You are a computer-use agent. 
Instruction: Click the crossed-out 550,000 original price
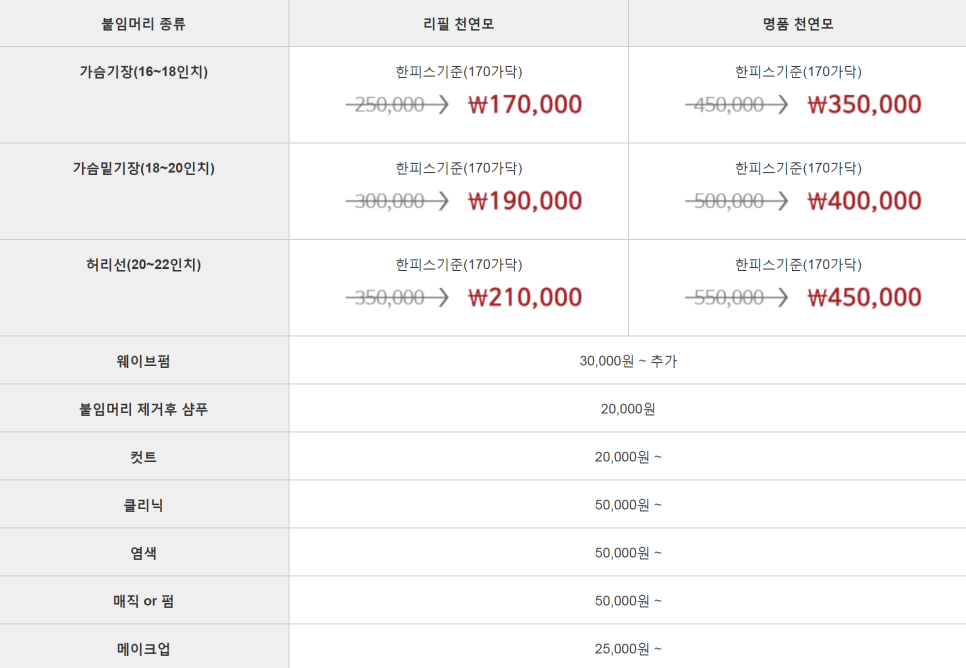(x=729, y=298)
